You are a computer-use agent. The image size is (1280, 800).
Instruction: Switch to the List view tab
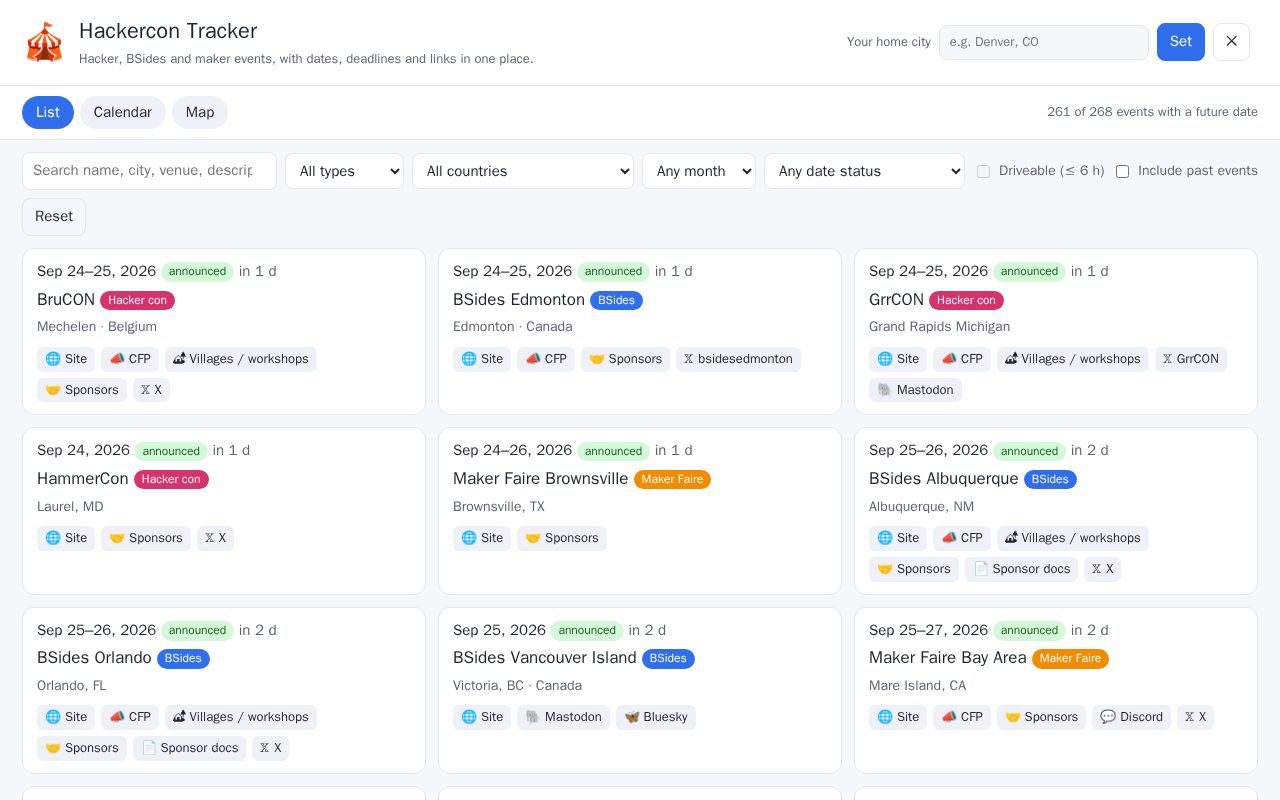coord(48,112)
